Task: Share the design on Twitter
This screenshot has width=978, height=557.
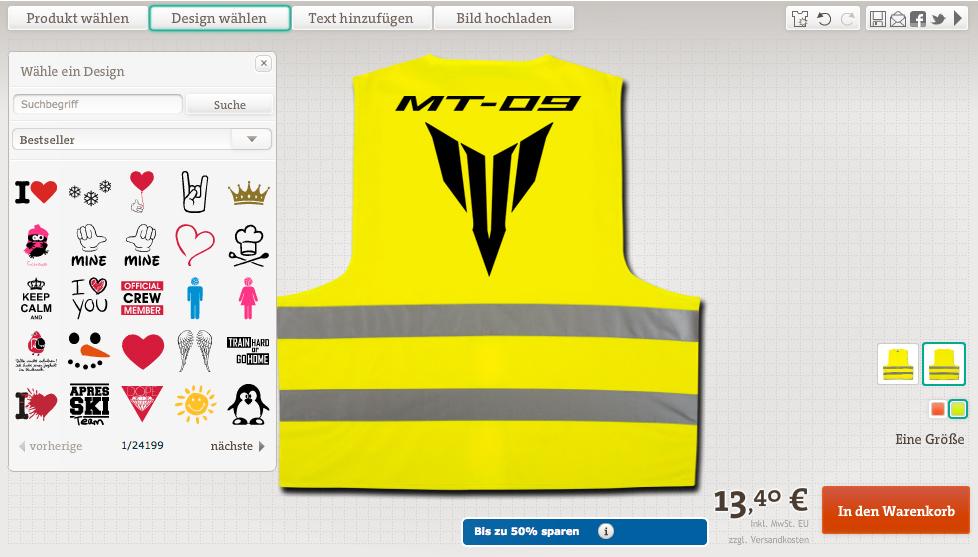Action: coord(938,19)
